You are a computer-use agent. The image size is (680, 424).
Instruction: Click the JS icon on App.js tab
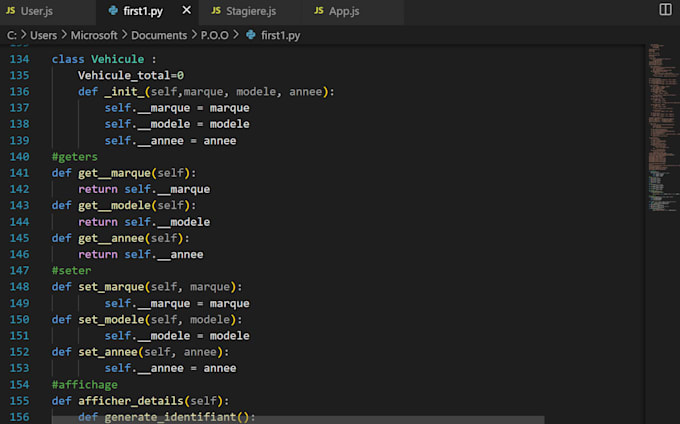click(319, 10)
